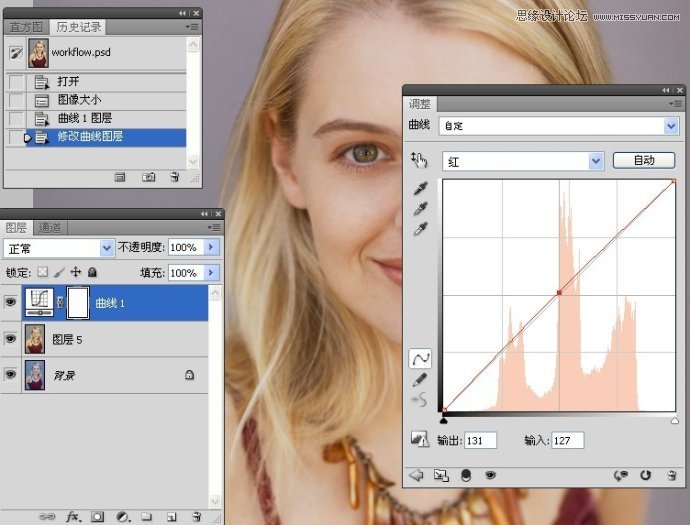Viewport: 690px width, 525px height.
Task: Lock image pixels brush toggle
Action: pos(59,272)
